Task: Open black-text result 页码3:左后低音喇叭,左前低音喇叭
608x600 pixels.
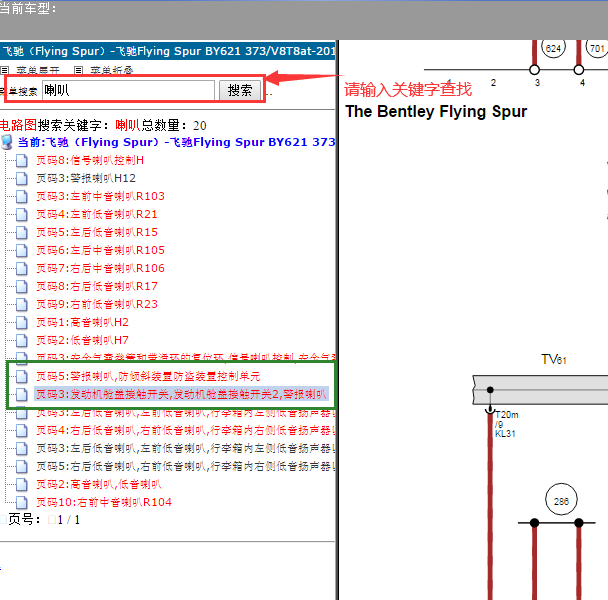Action: click(186, 448)
